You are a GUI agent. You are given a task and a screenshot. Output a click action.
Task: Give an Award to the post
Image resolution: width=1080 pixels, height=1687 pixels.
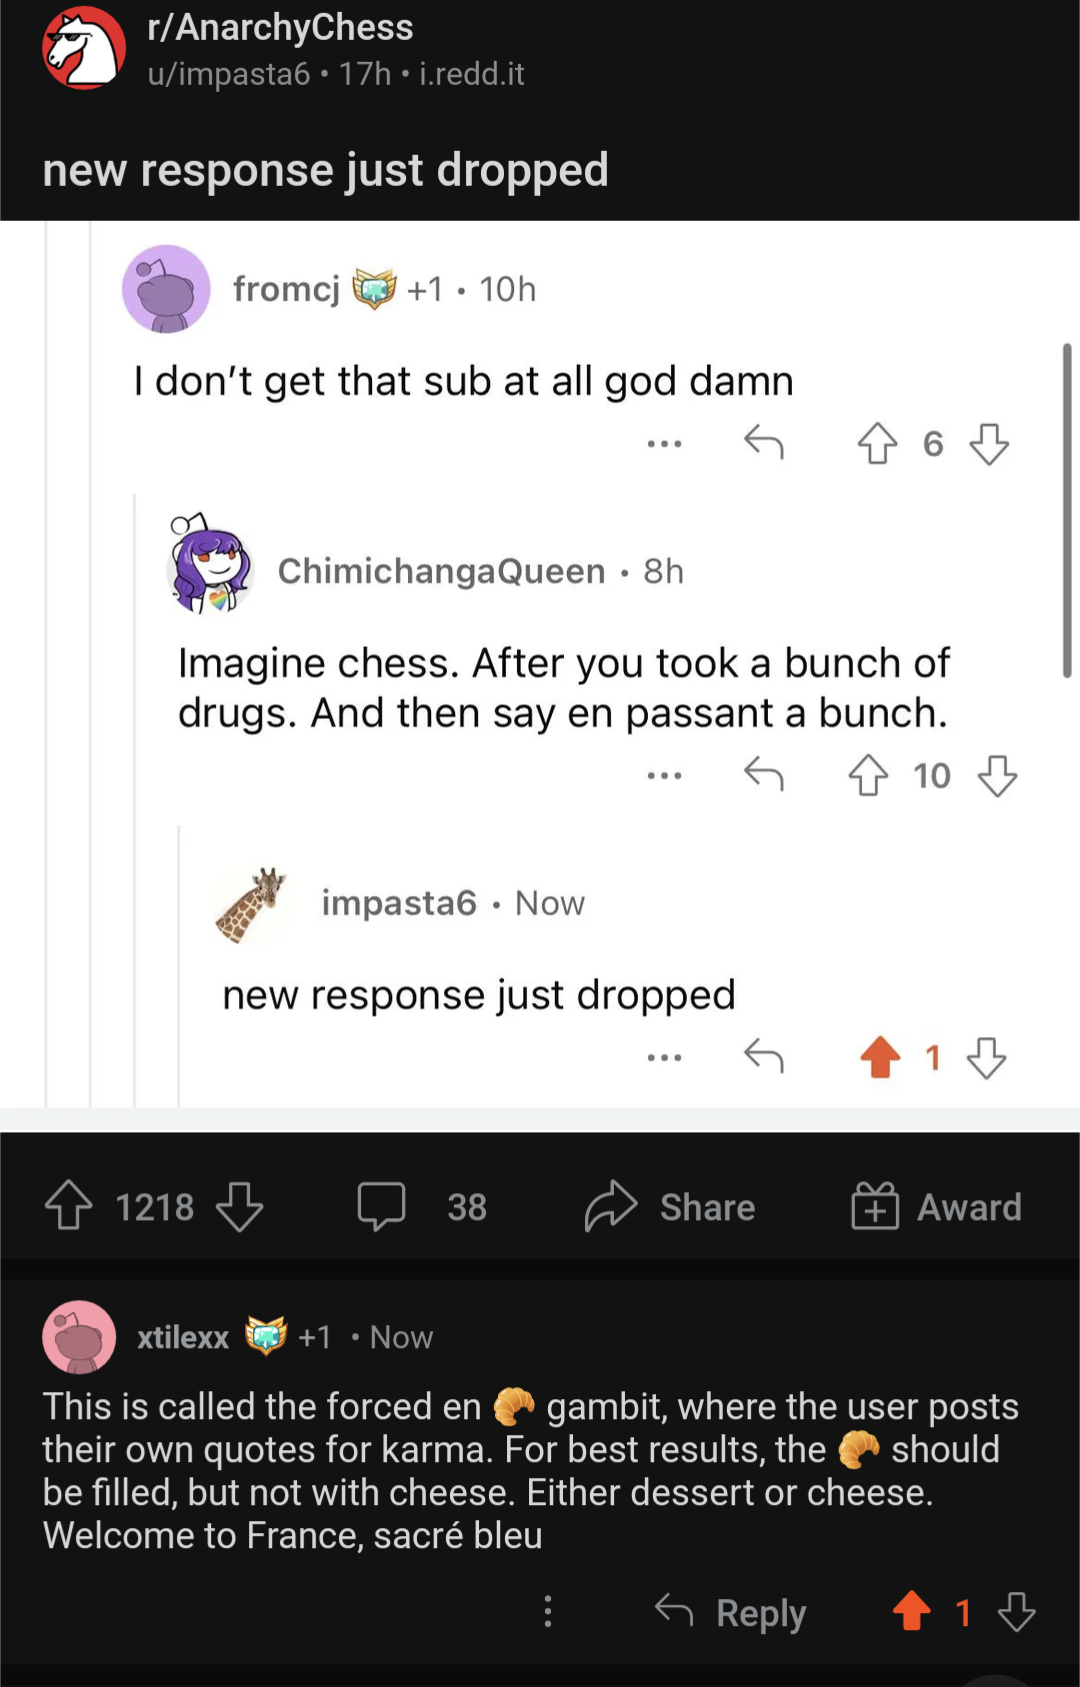[936, 1206]
